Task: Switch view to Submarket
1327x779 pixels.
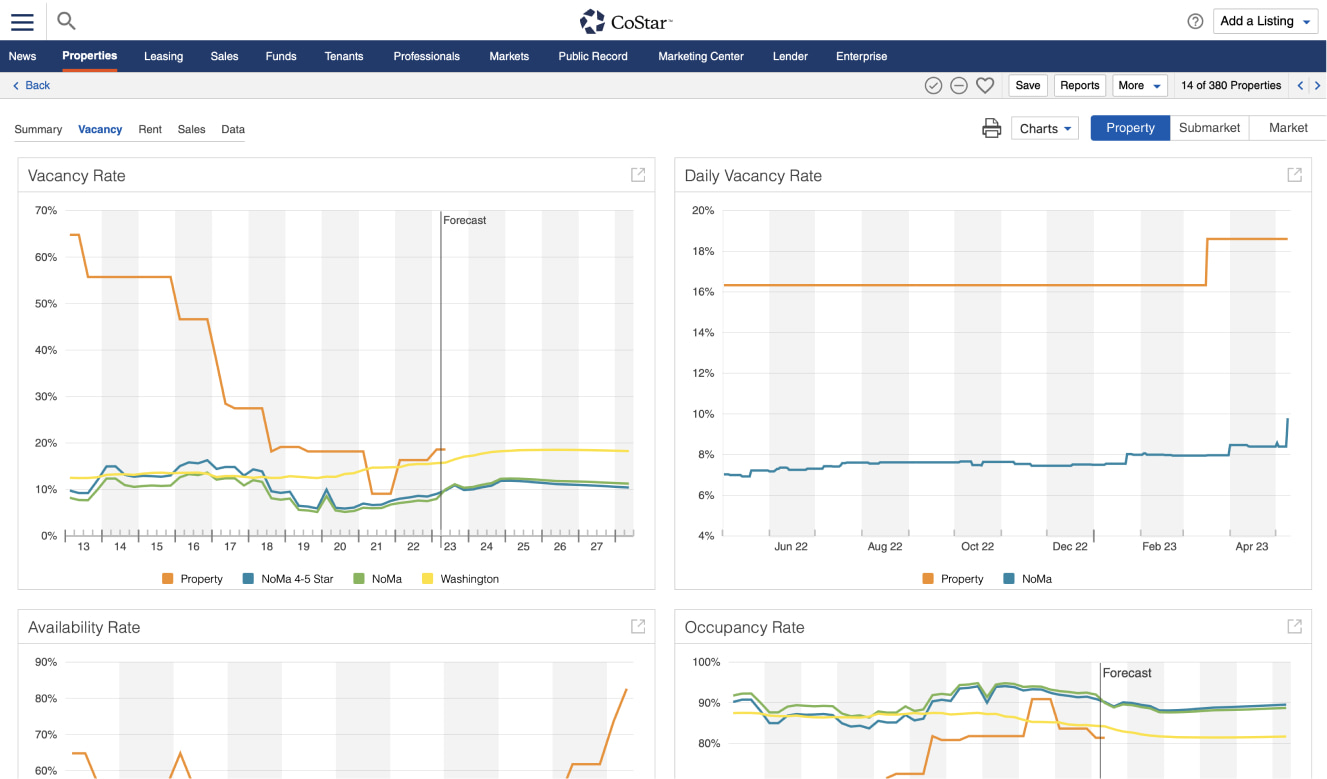Action: tap(1209, 128)
